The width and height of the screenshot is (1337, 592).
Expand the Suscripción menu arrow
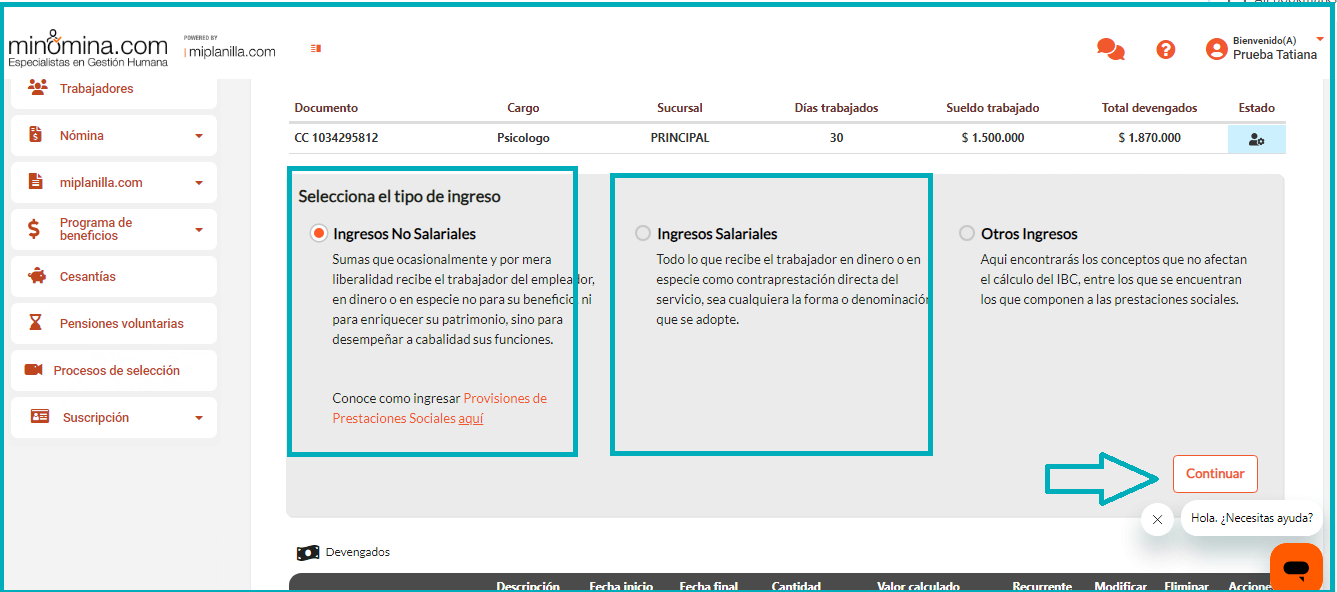point(198,418)
